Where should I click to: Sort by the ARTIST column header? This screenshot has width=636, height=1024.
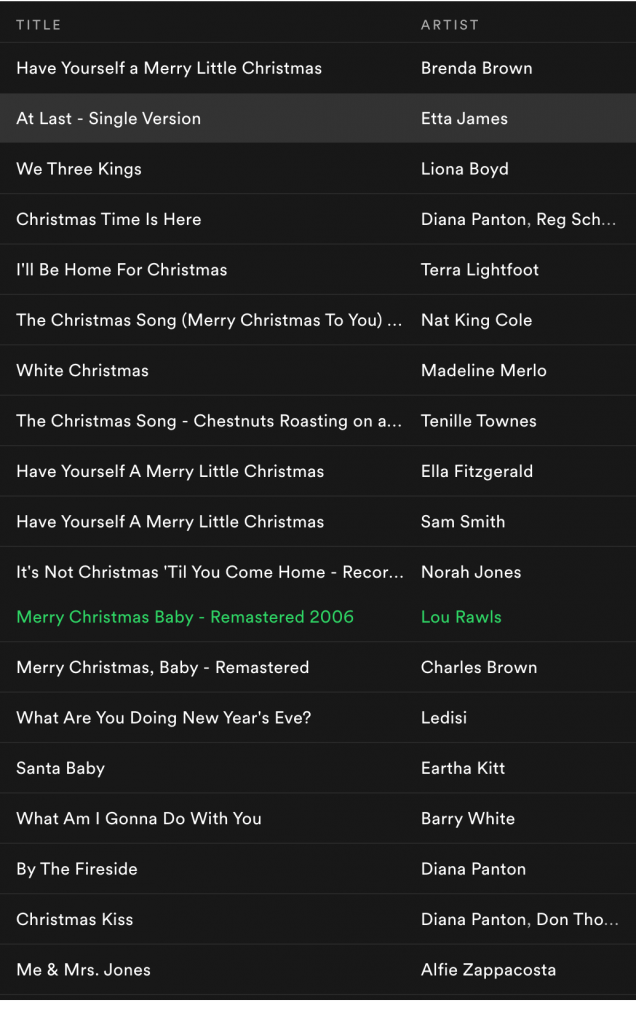(450, 25)
